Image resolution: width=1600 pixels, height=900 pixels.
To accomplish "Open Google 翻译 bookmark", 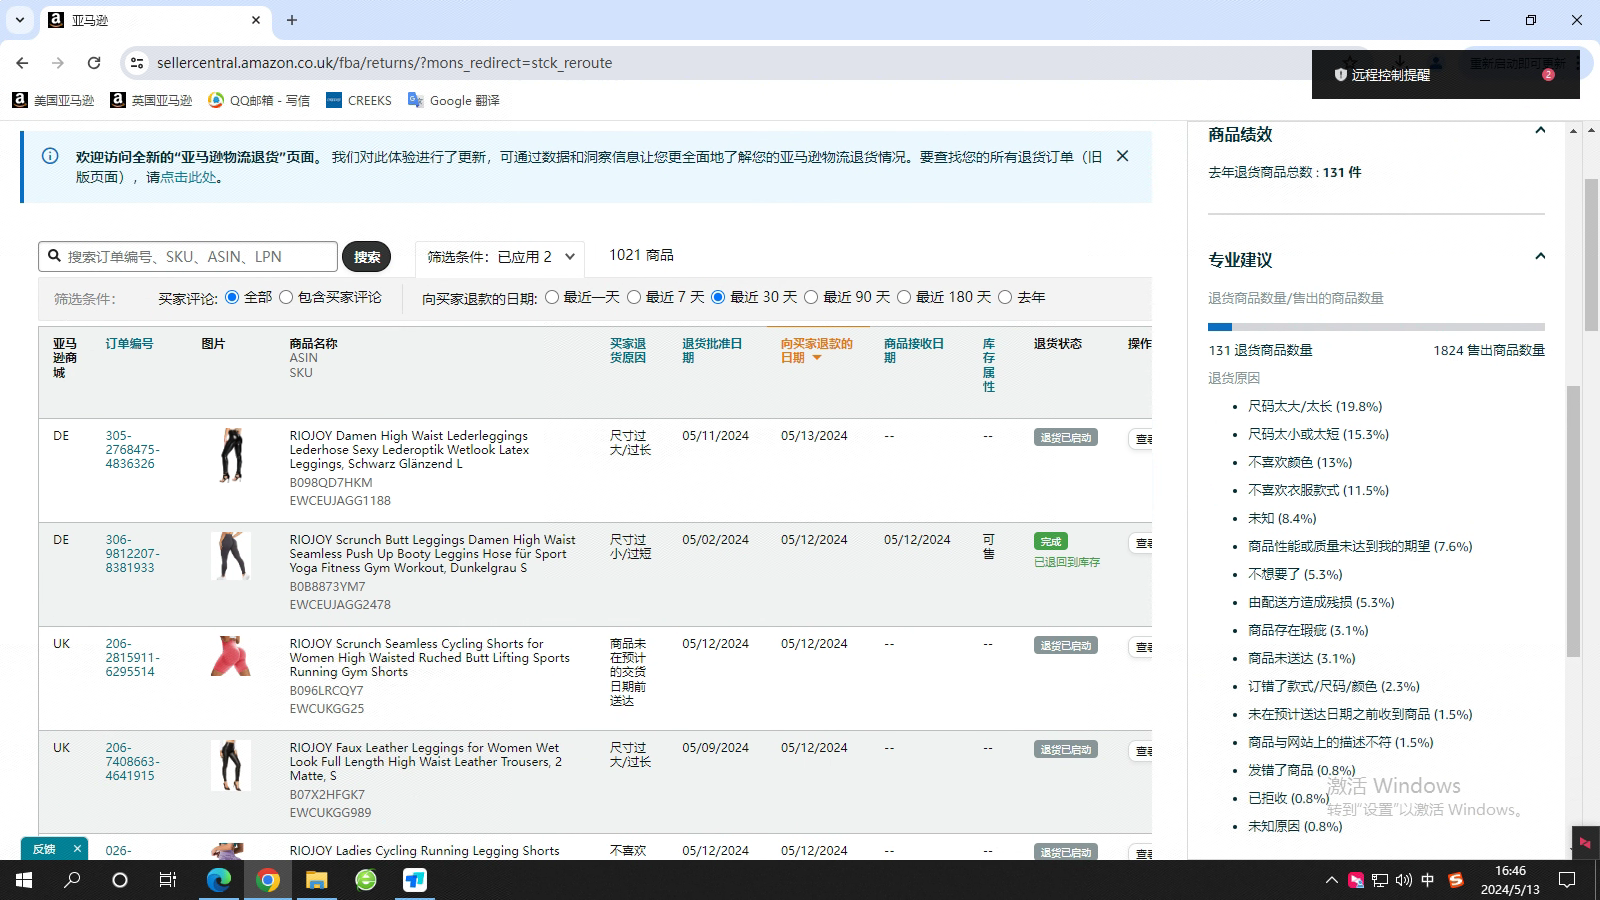I will point(453,100).
